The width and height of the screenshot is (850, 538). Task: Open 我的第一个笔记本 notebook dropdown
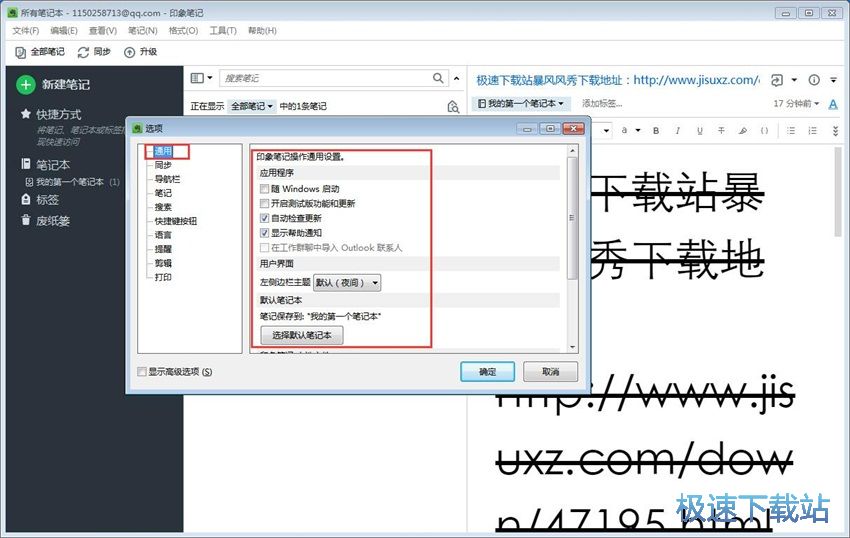coord(521,103)
